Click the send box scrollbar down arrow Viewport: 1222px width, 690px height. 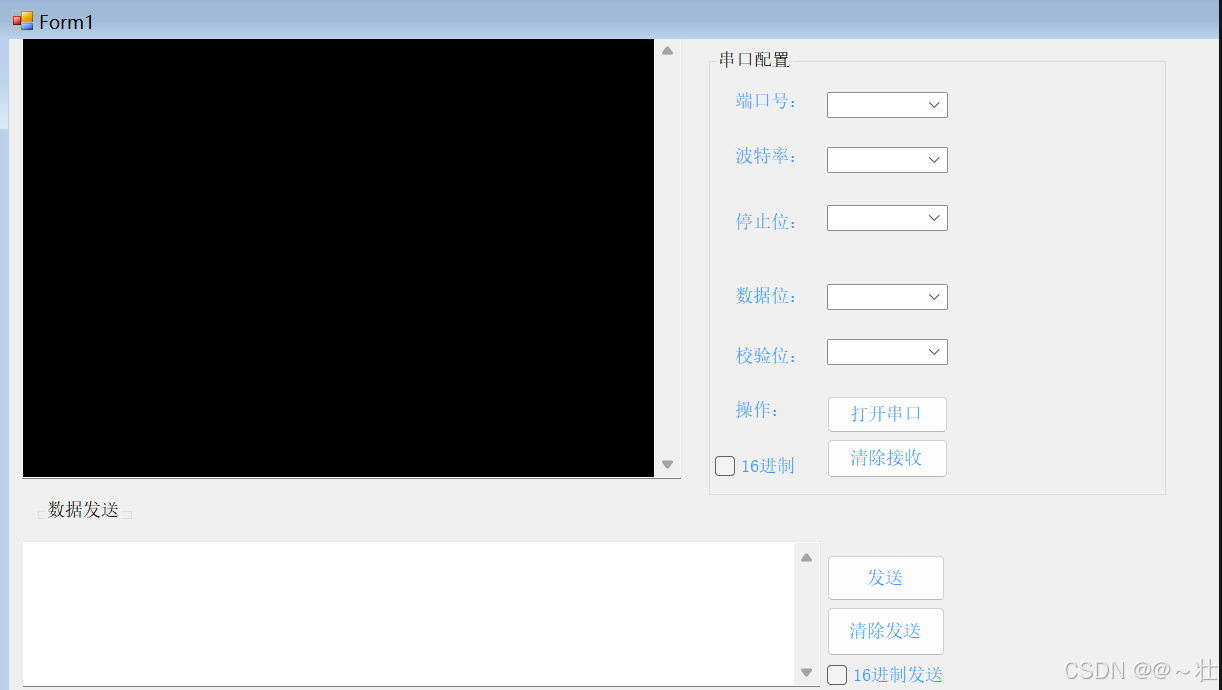pyautogui.click(x=806, y=672)
